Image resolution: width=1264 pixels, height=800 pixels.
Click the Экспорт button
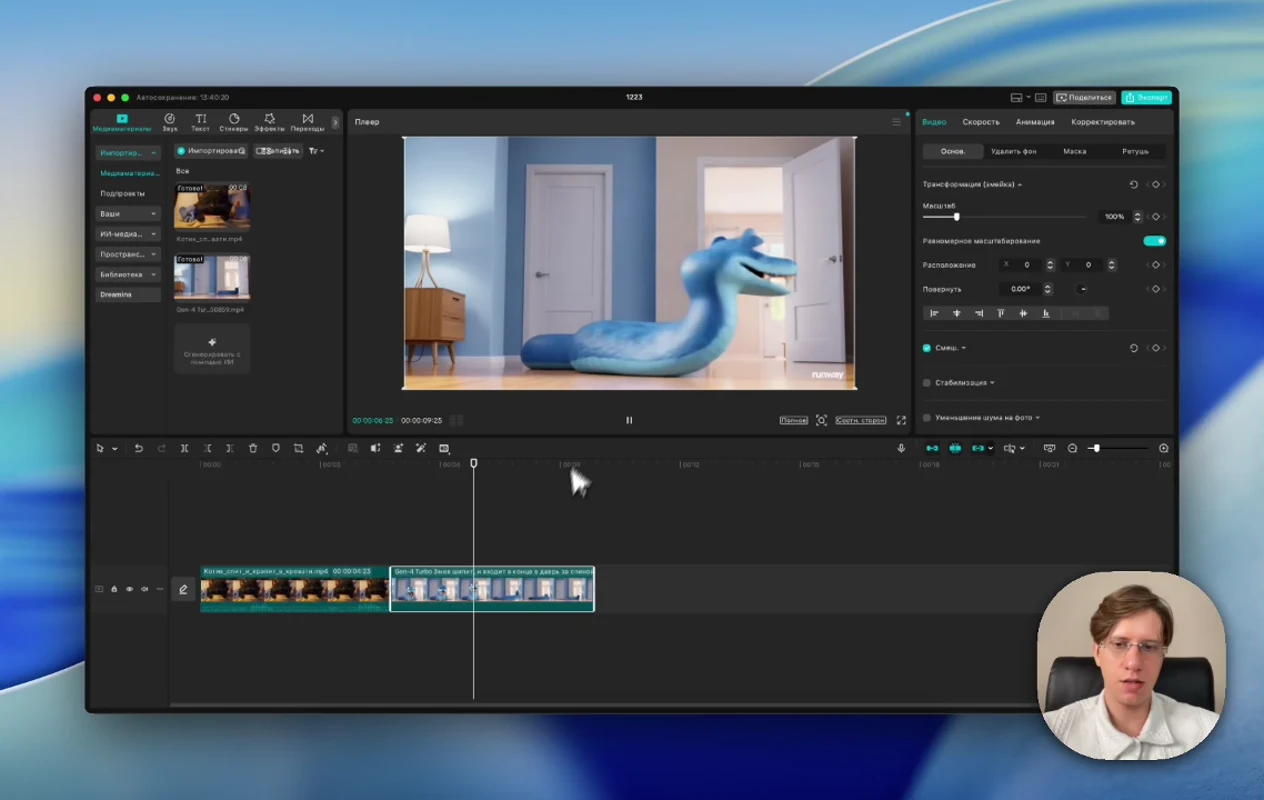(1146, 97)
